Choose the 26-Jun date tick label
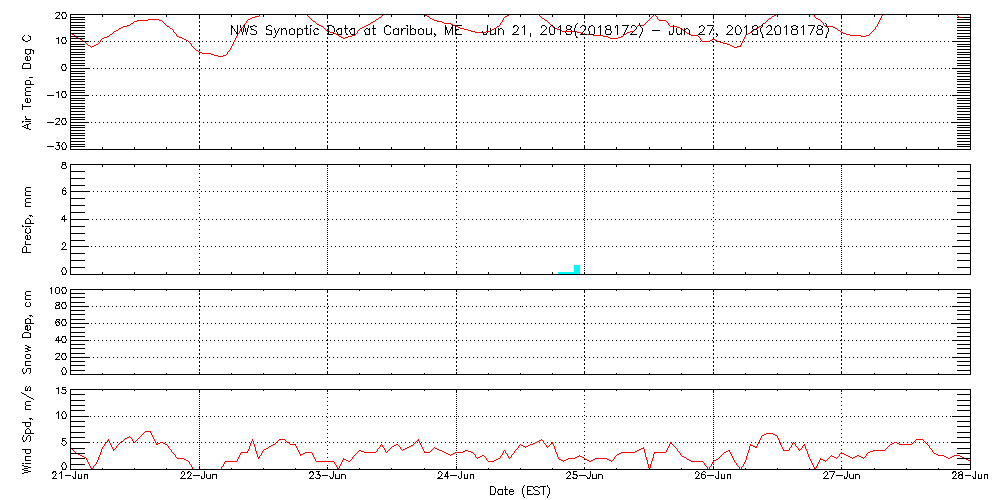This screenshot has height=500, width=1000. [x=713, y=478]
